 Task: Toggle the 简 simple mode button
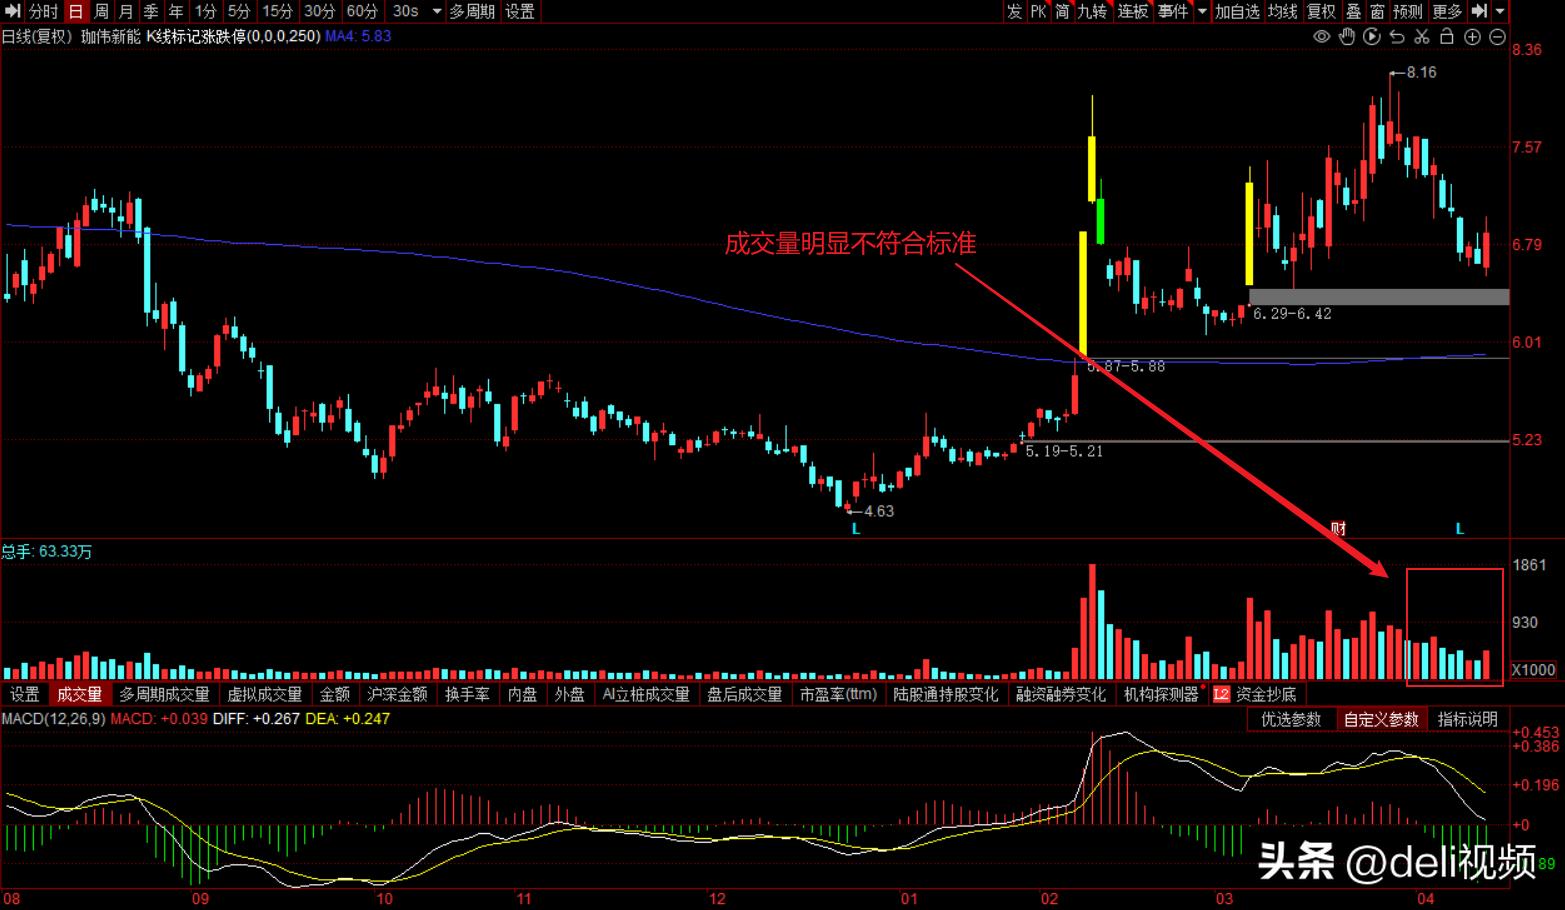[x=1062, y=11]
